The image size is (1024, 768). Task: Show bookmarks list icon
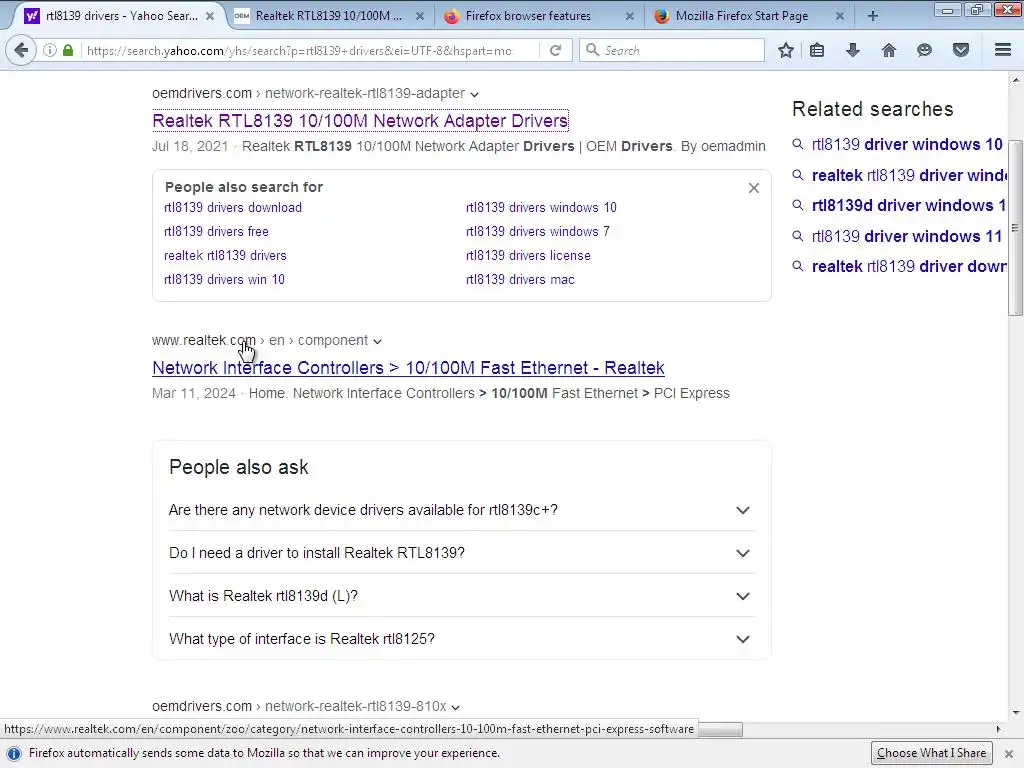[x=817, y=50]
